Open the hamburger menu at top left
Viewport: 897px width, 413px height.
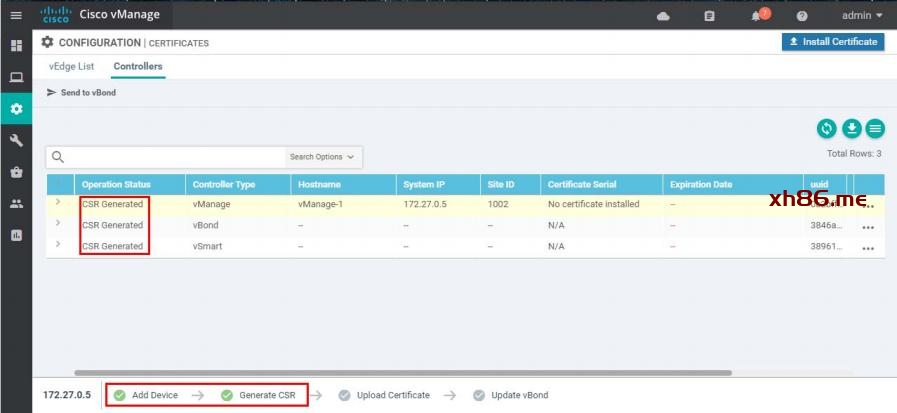point(15,15)
